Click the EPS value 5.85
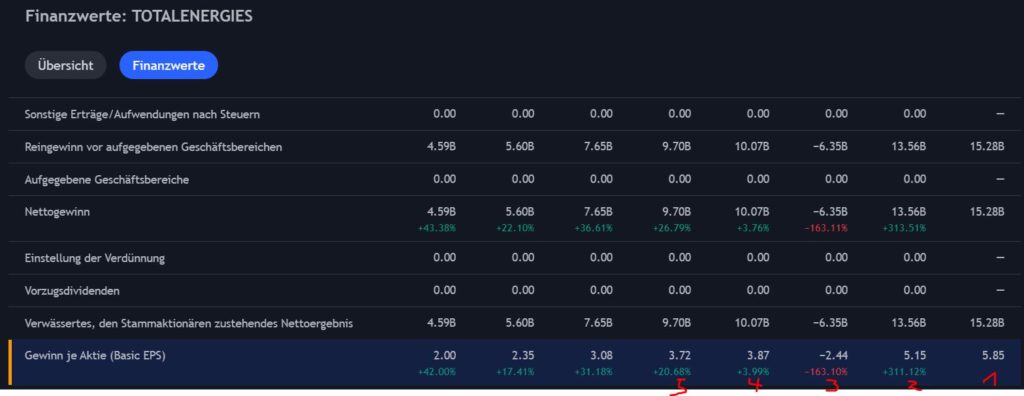 [x=994, y=355]
